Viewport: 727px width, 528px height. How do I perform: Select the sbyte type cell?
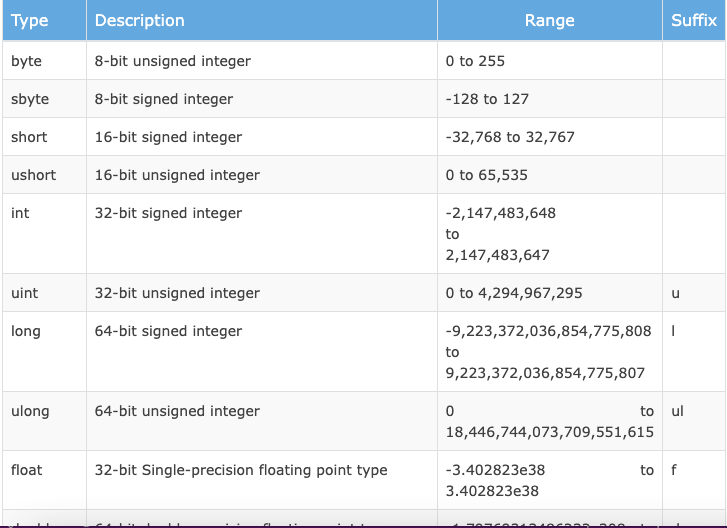pos(30,99)
